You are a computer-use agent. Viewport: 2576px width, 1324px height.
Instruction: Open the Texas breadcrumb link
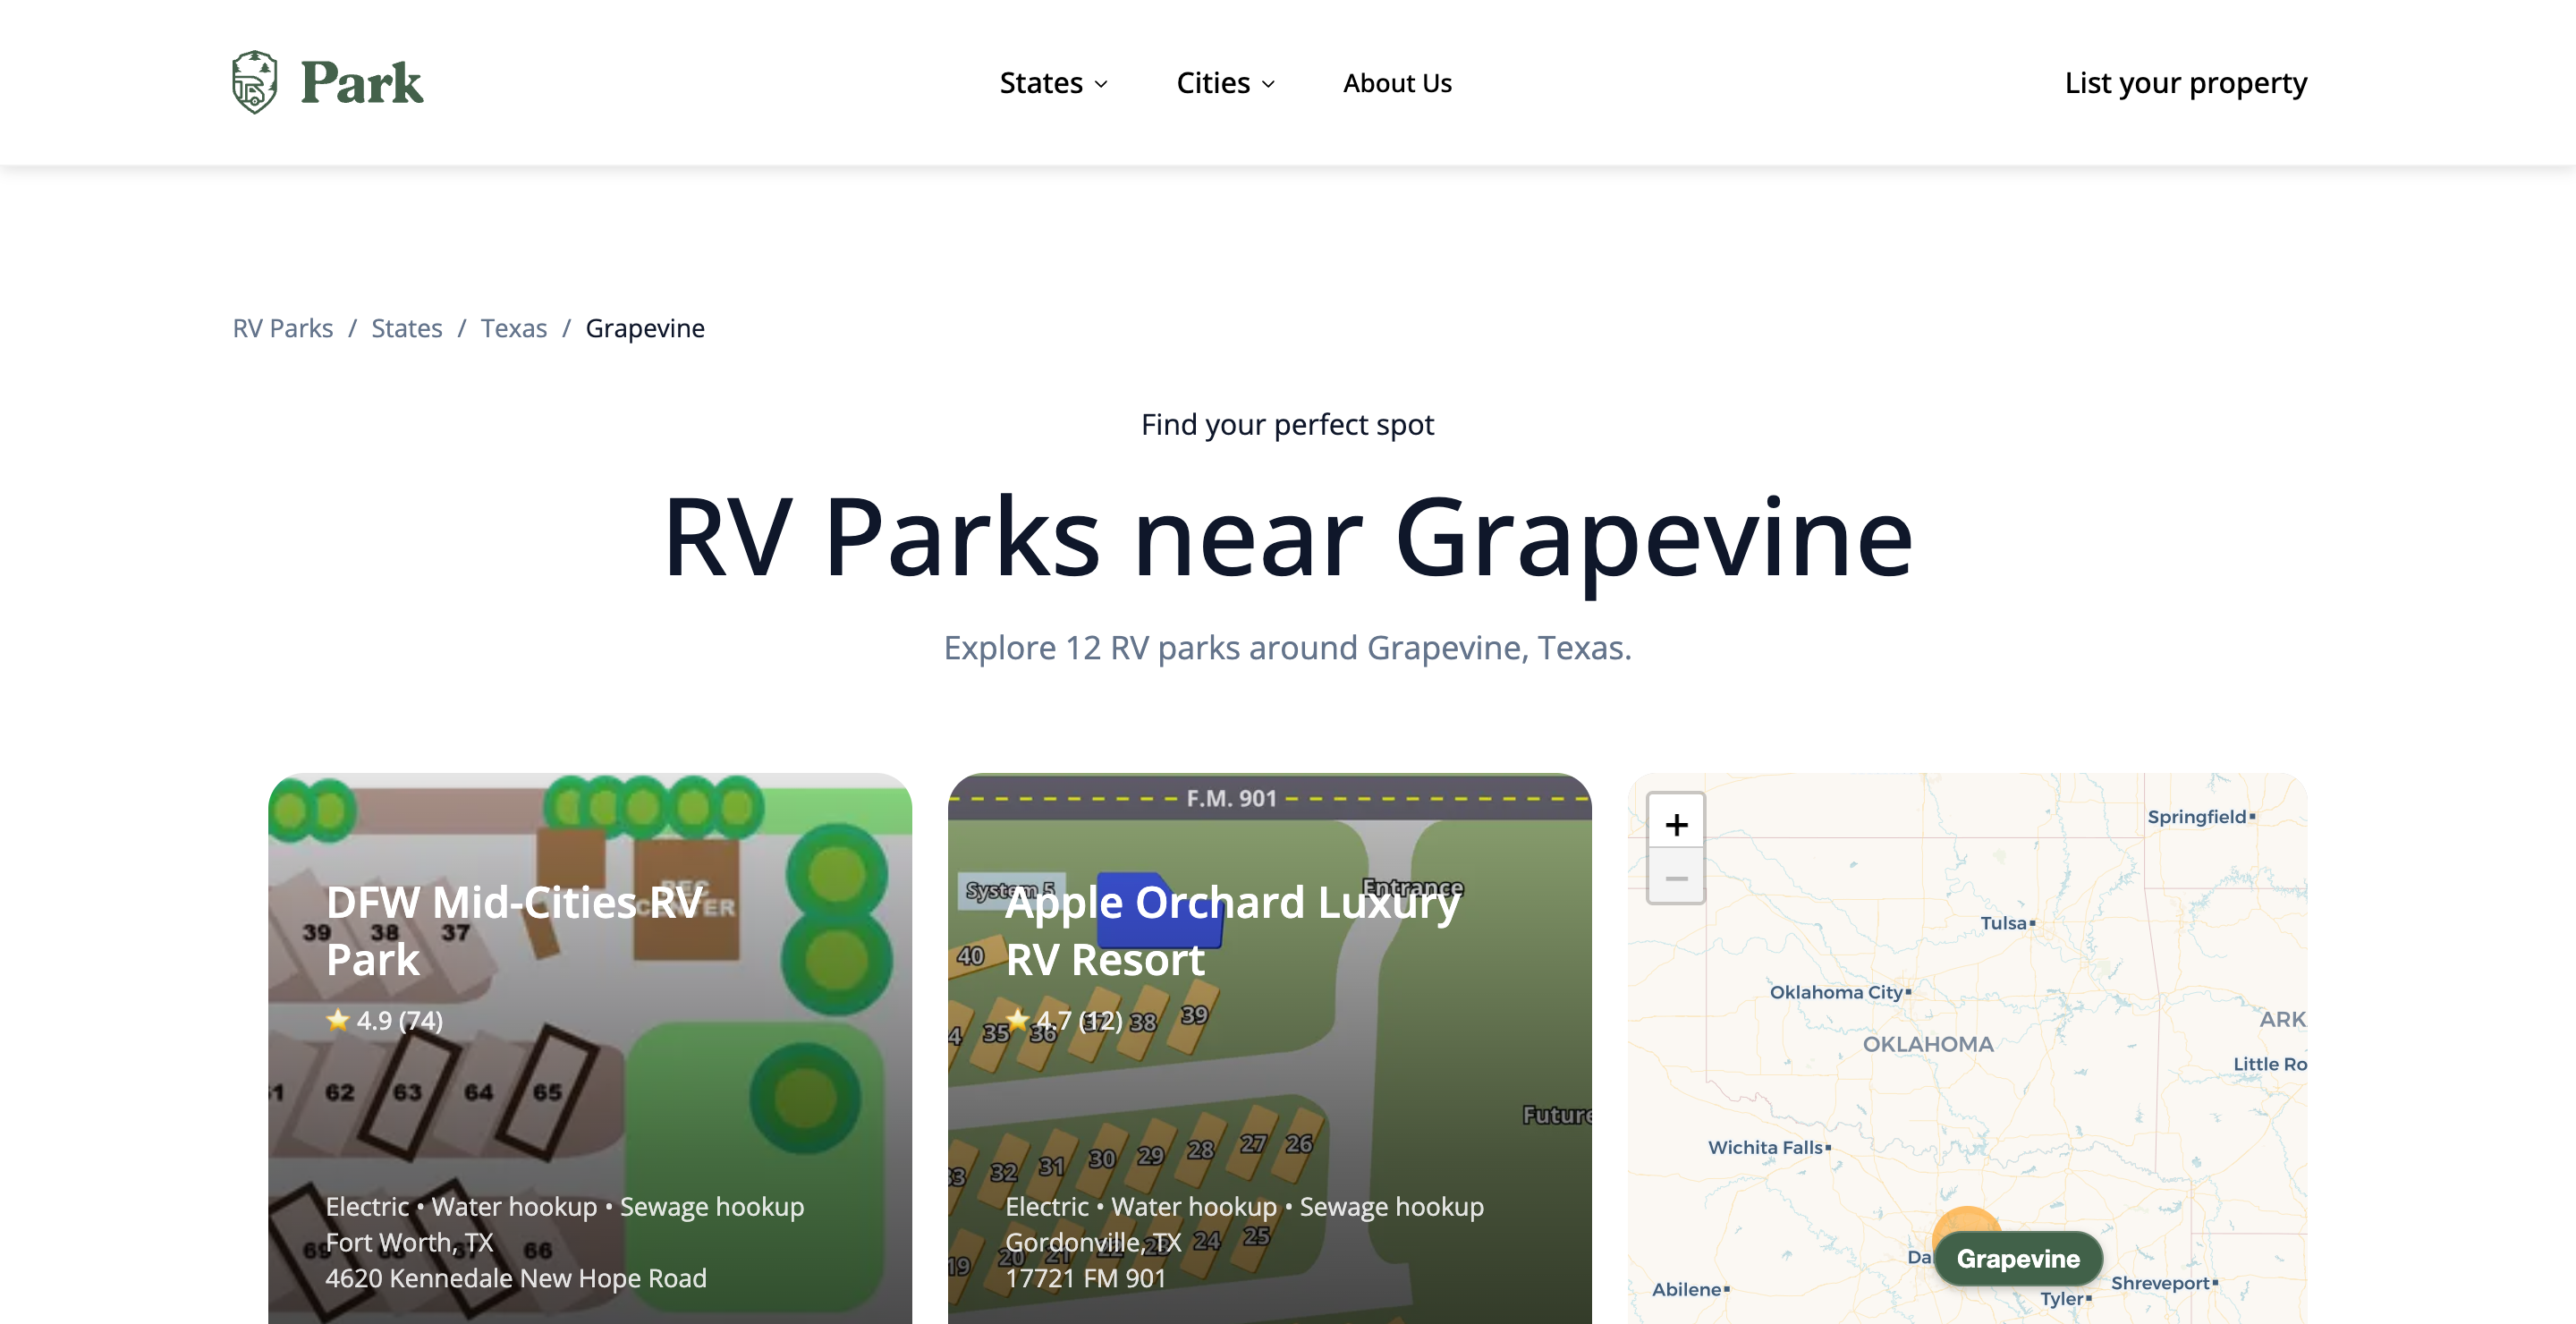coord(513,327)
